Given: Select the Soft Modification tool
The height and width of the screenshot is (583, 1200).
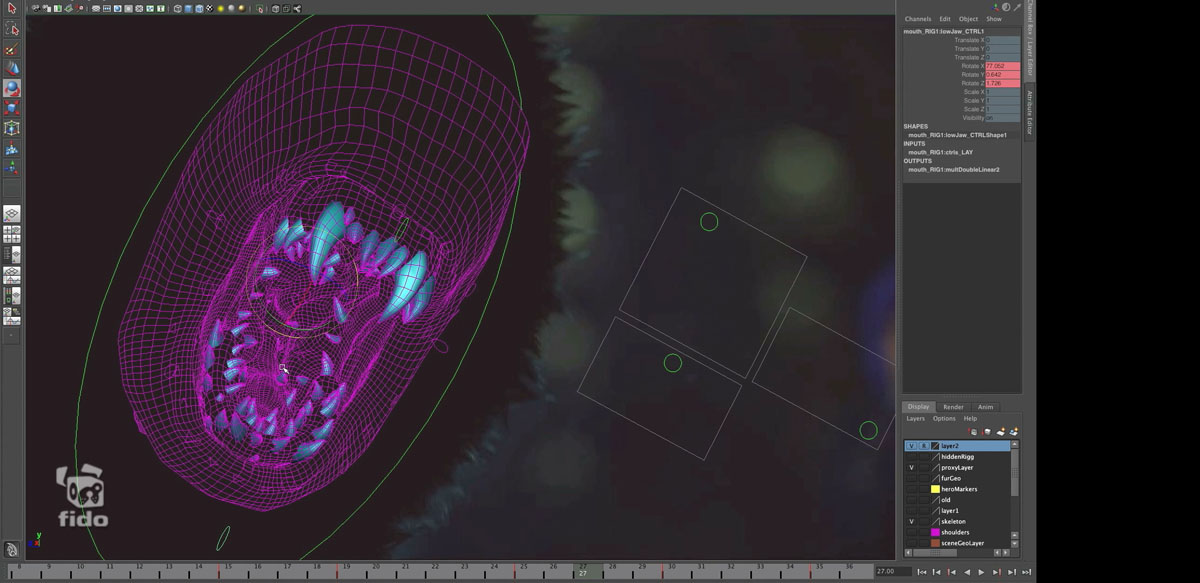Looking at the screenshot, I should pos(12,149).
